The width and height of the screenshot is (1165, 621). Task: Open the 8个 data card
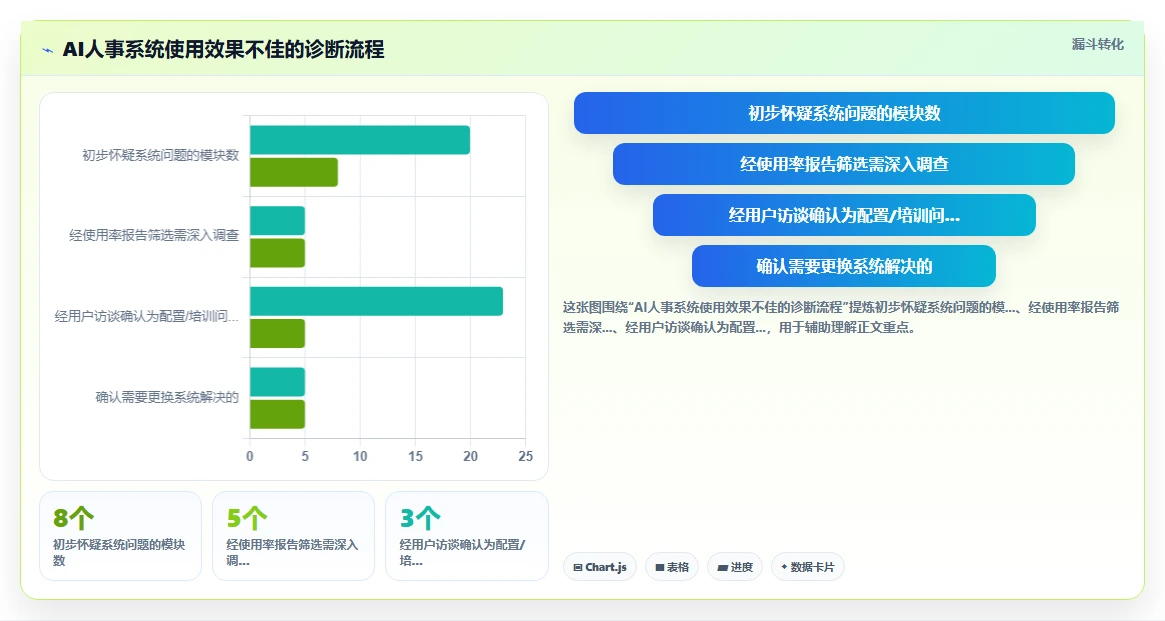(x=120, y=536)
